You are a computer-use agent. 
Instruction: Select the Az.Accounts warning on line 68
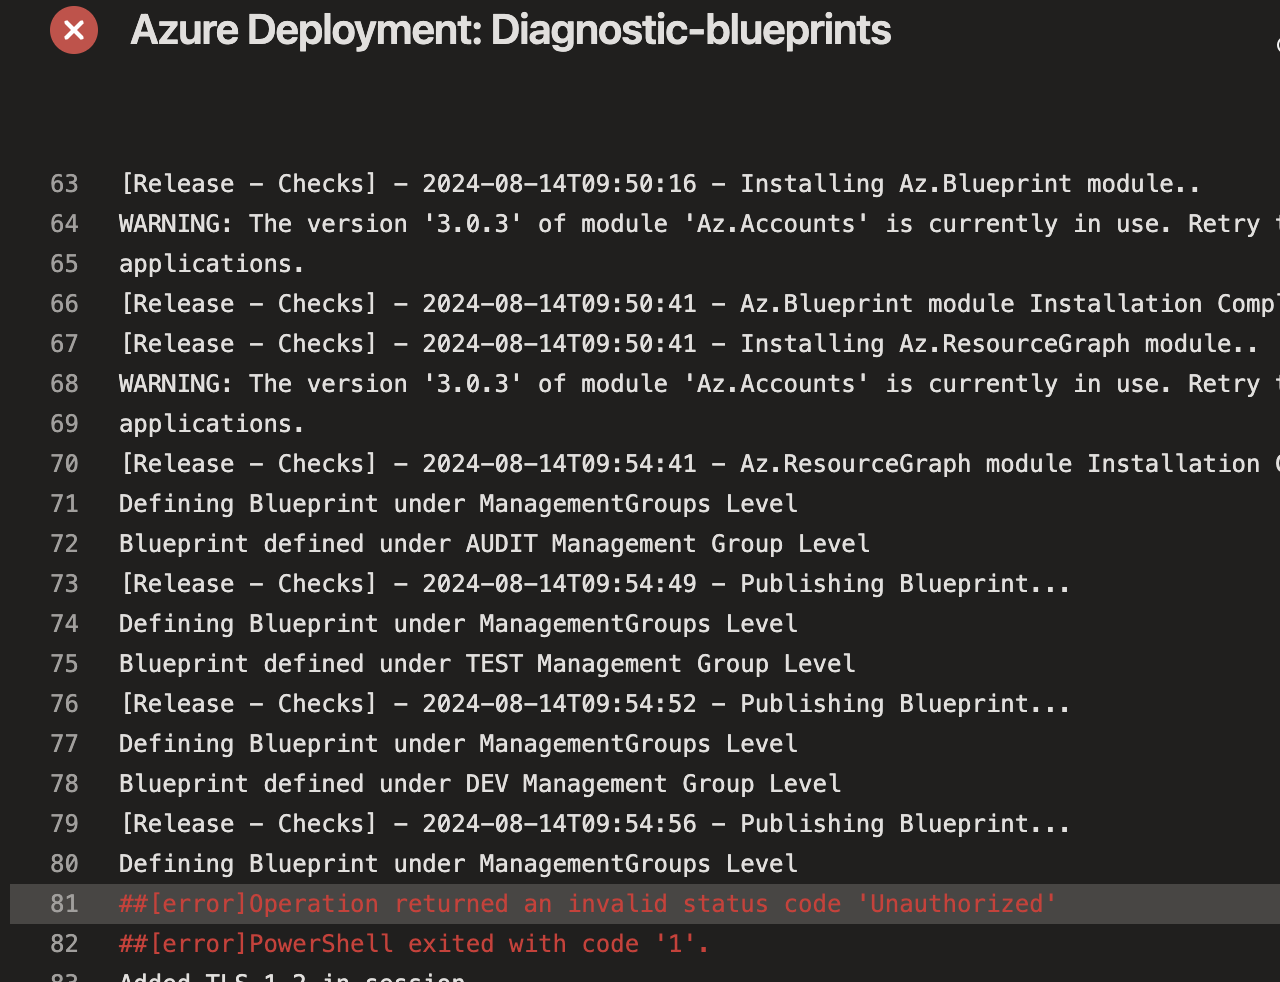coord(699,384)
